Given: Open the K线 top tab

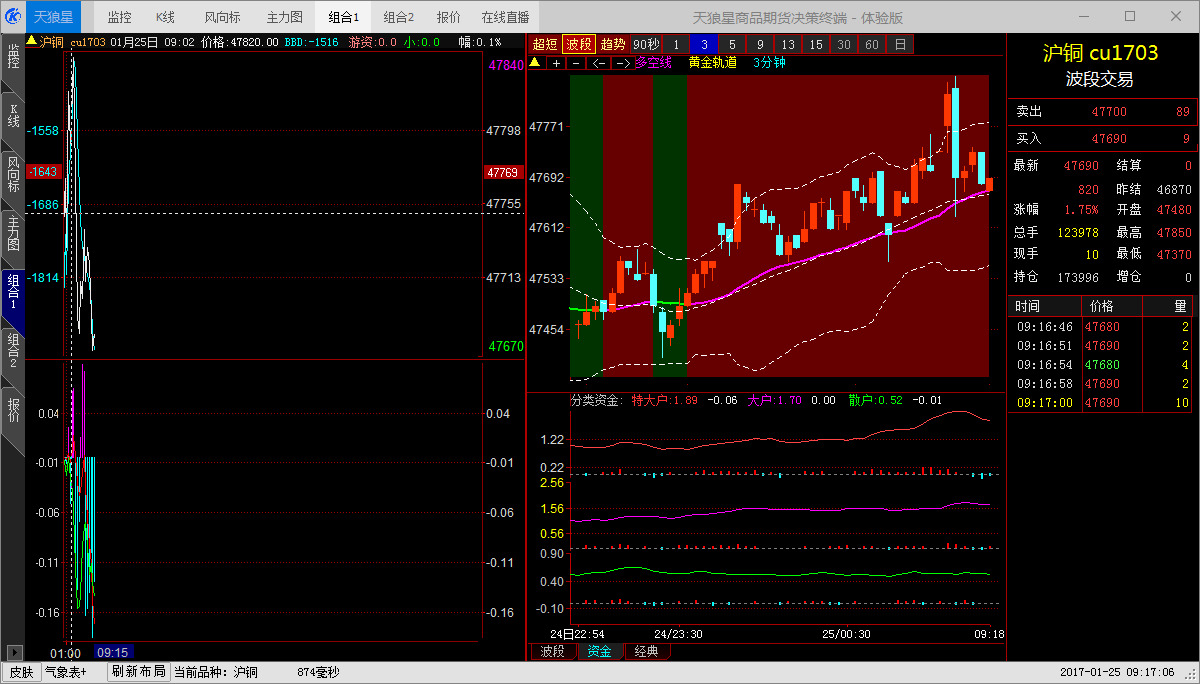Looking at the screenshot, I should coord(166,17).
